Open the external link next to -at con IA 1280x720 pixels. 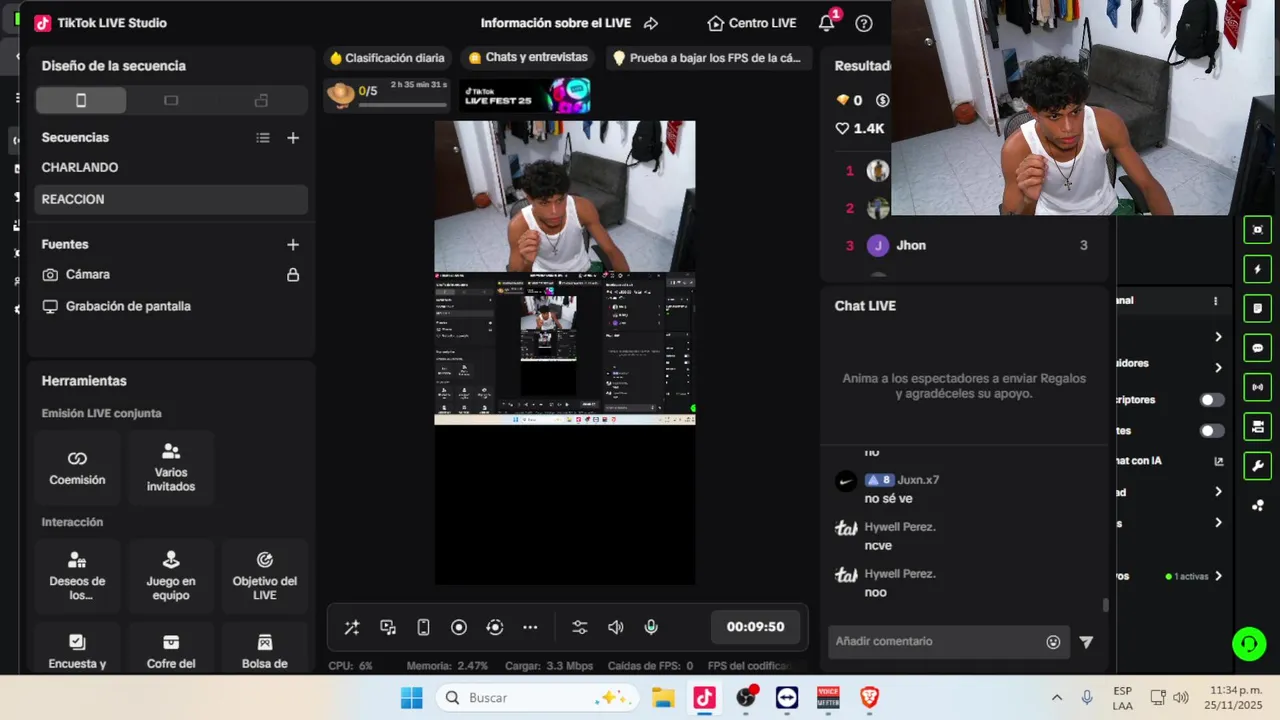pyautogui.click(x=1218, y=461)
